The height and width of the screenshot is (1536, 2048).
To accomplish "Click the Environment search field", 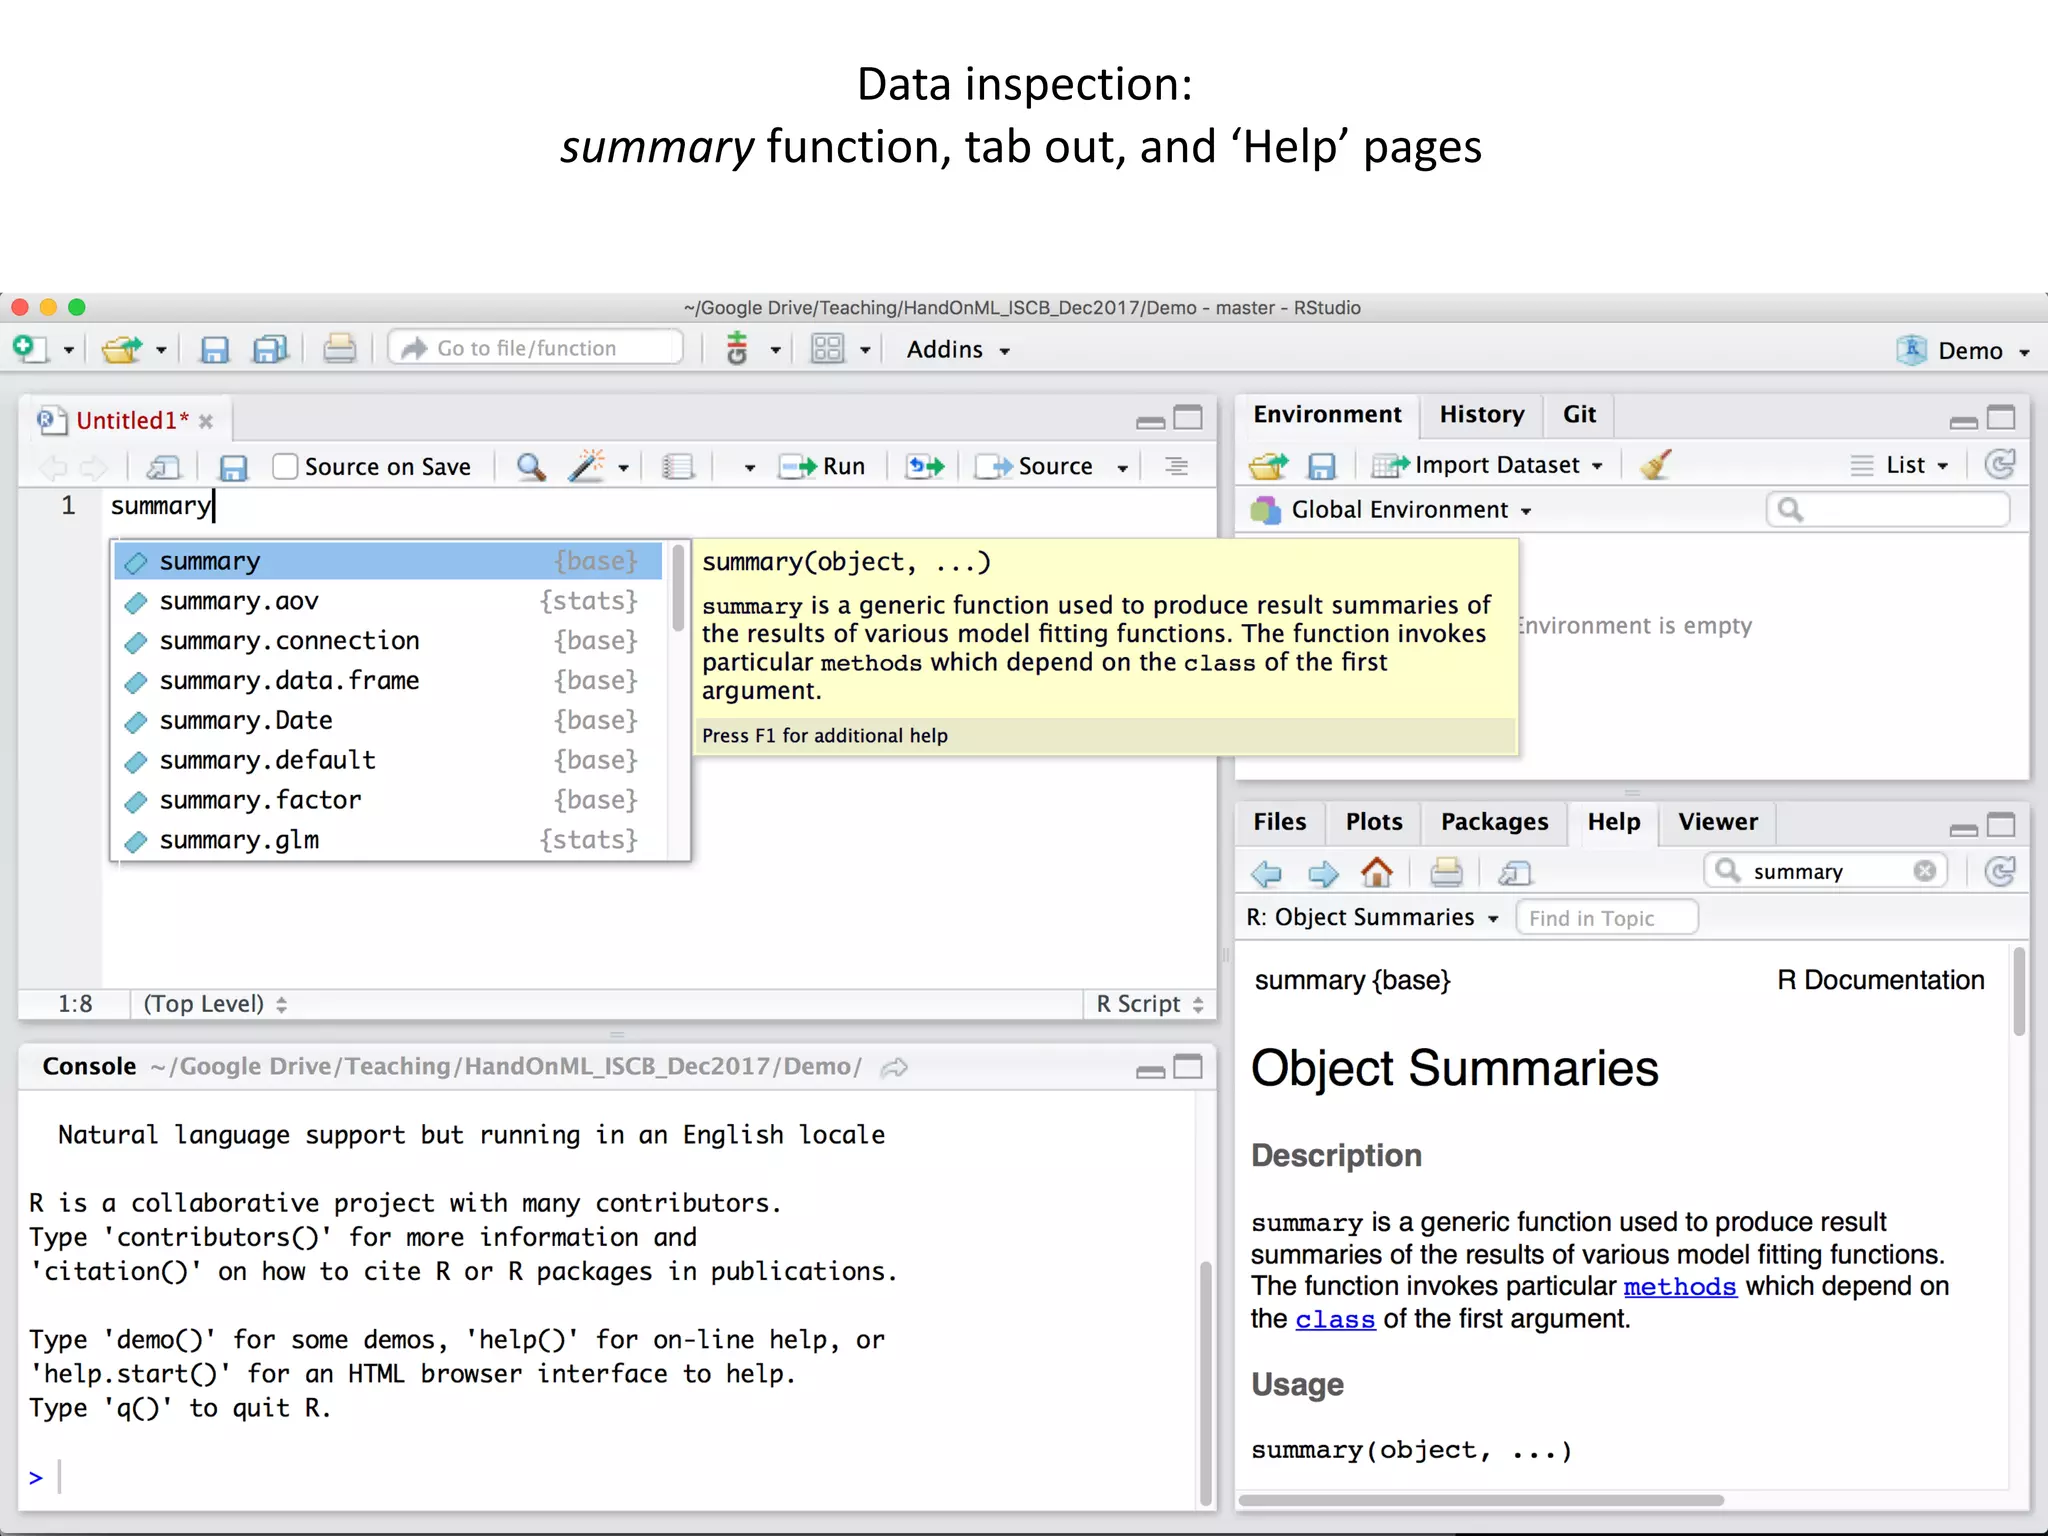I will [x=1888, y=510].
